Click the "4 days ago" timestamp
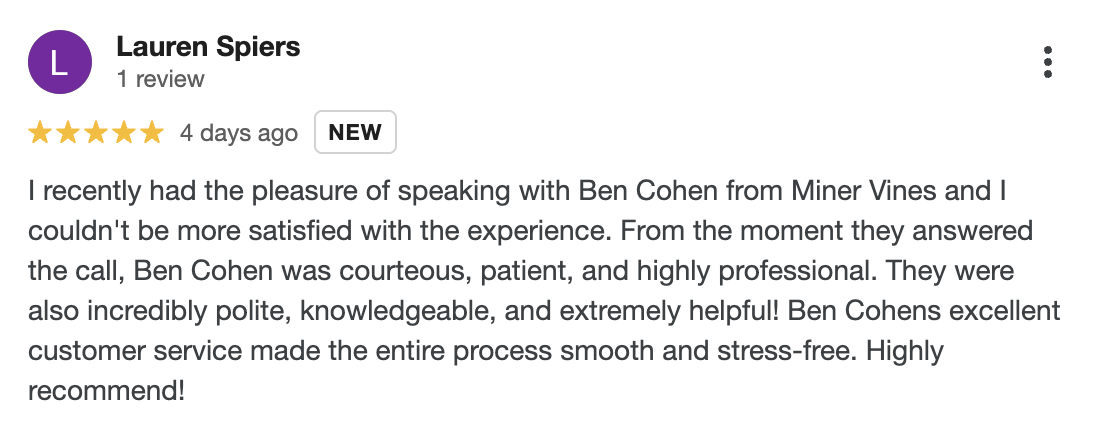 [x=238, y=133]
